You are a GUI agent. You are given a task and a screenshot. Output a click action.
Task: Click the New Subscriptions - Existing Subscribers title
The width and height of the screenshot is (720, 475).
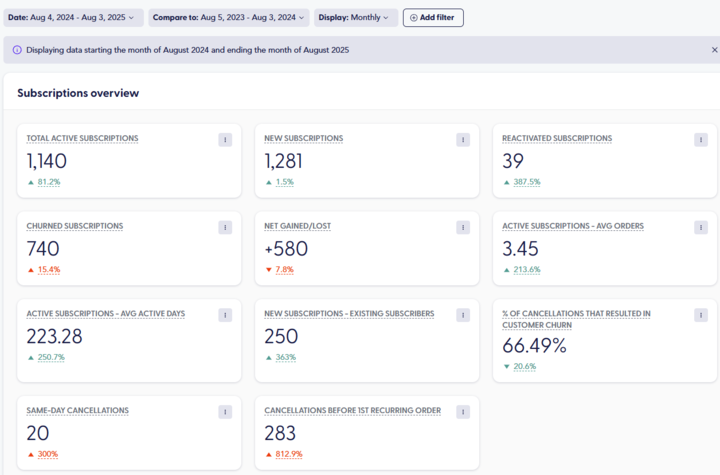349,314
